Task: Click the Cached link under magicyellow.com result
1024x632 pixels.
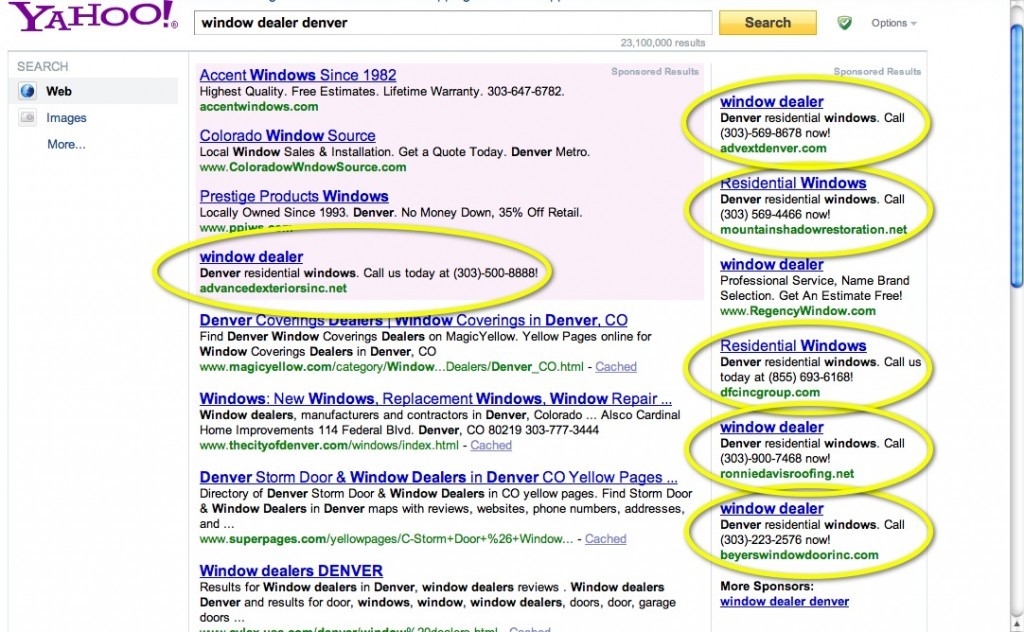Action: click(x=616, y=366)
